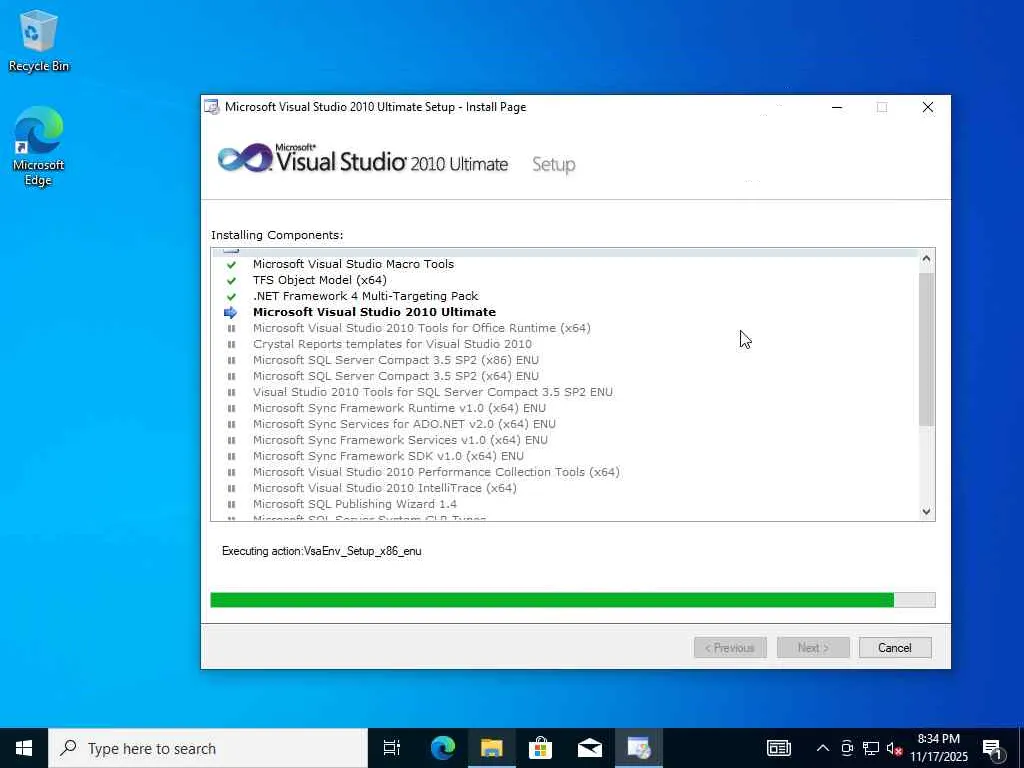Click pending icon beside Crystal Reports templates
Screen dimensions: 1024x768
(231, 344)
